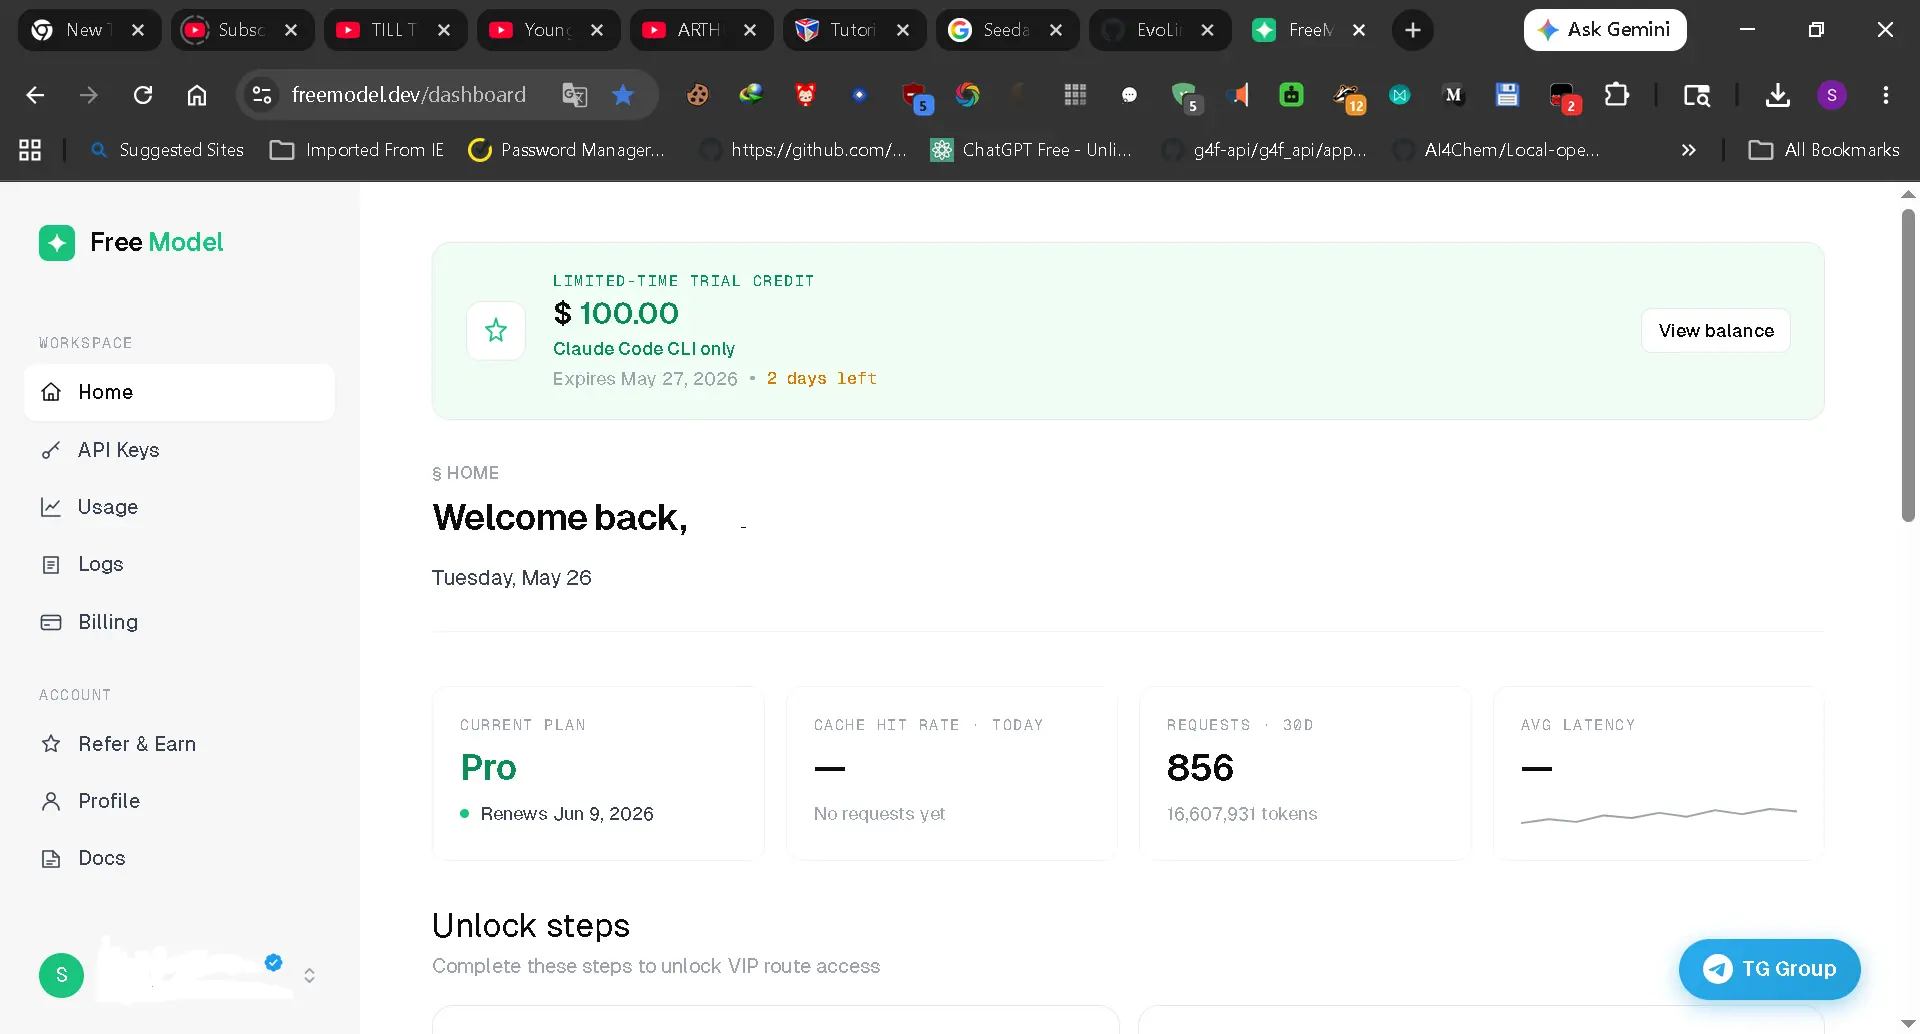The image size is (1920, 1034).
Task: Close the Youn YouTube tab
Action: click(x=597, y=30)
